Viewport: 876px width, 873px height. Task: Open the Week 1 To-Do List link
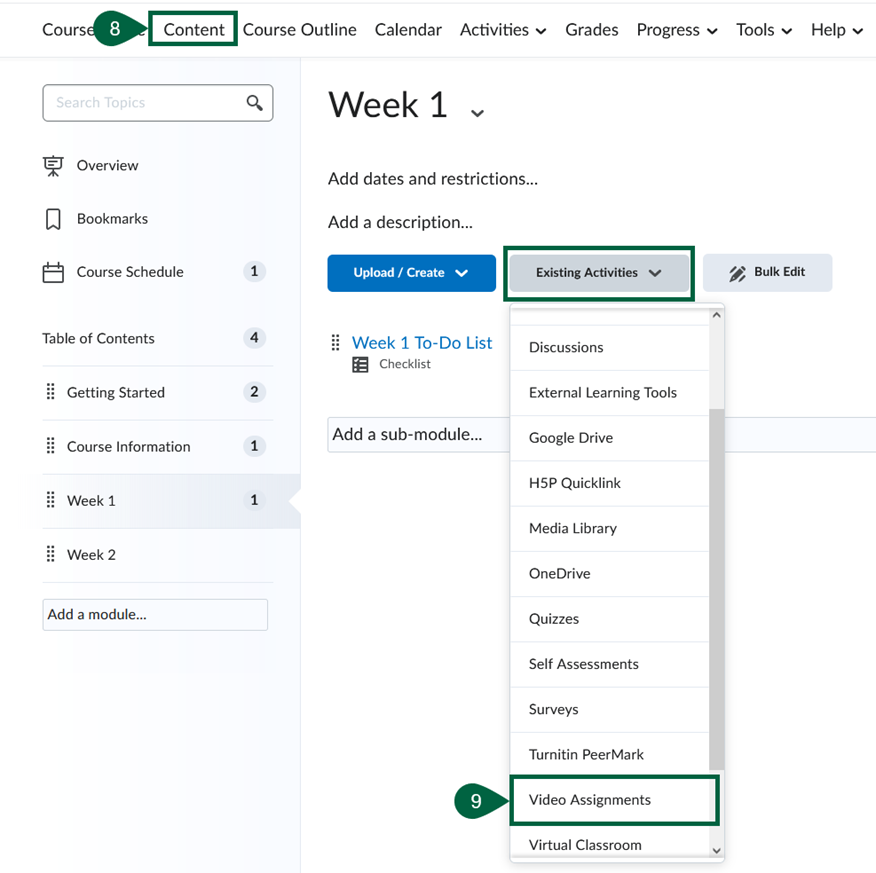pyautogui.click(x=422, y=343)
